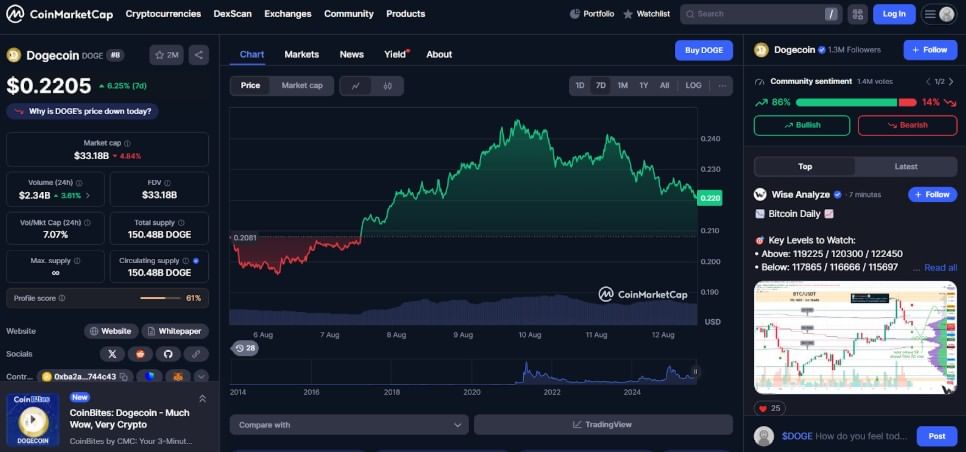Viewport: 966px width, 452px height.
Task: Open the Compare with dropdown
Action: coord(349,425)
